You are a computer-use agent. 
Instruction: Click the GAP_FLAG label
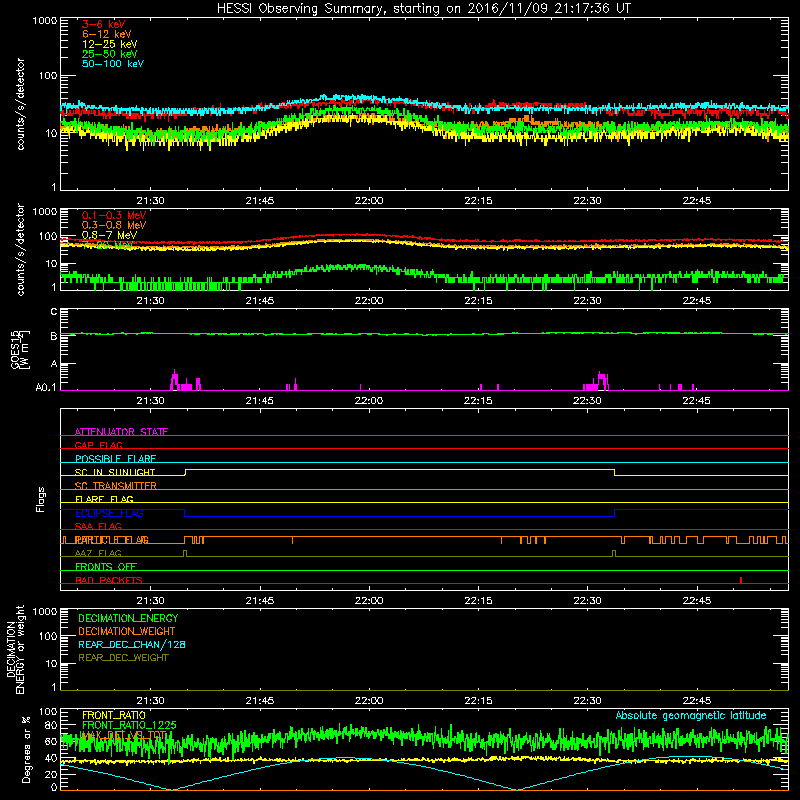[98, 445]
